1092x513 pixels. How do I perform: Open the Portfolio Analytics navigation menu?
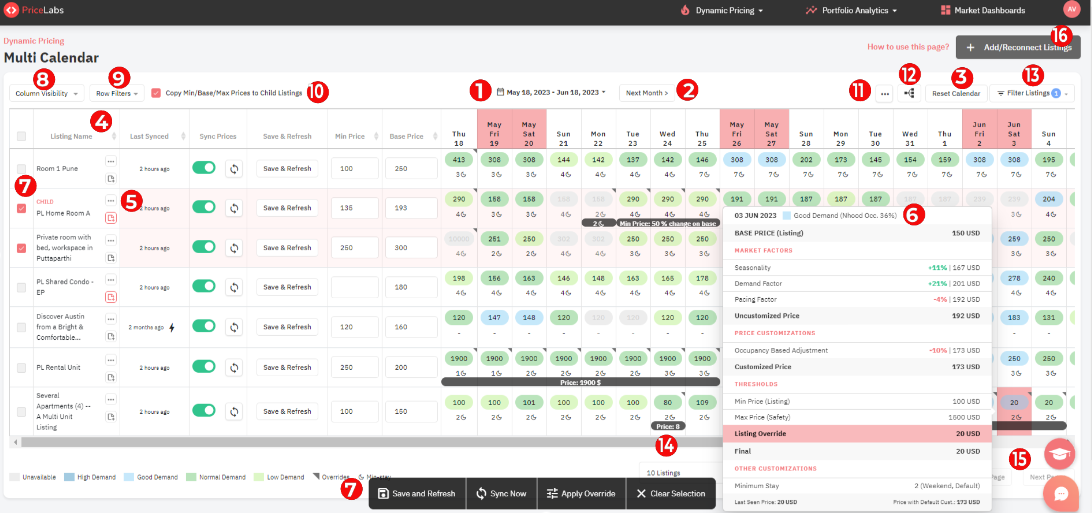(851, 10)
